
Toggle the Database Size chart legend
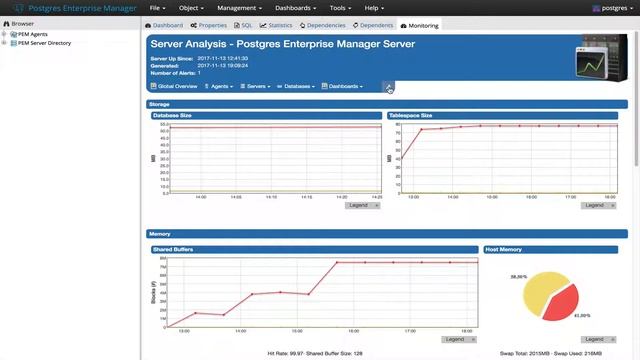pos(363,205)
